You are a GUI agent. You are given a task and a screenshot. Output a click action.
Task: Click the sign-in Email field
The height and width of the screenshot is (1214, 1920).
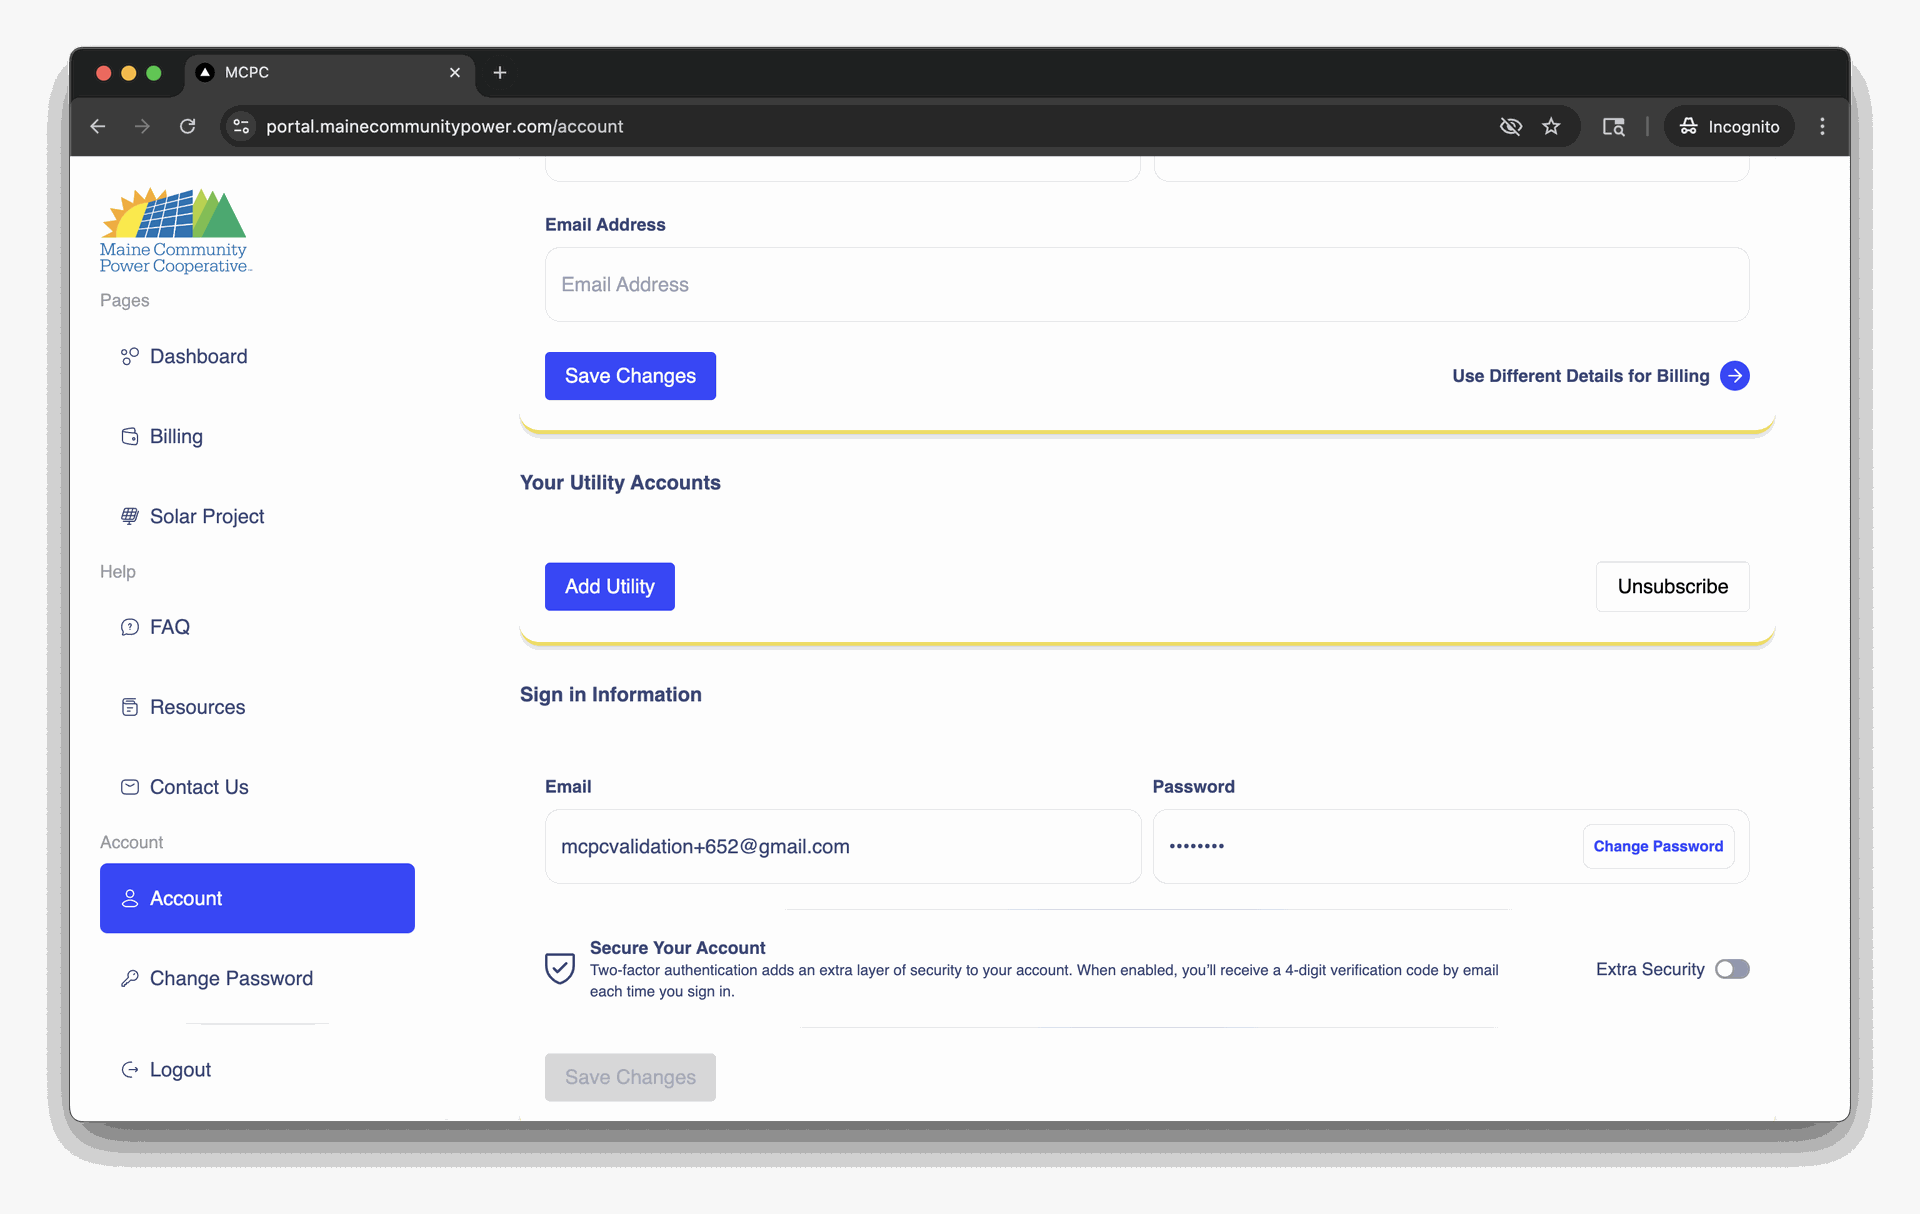click(x=843, y=846)
